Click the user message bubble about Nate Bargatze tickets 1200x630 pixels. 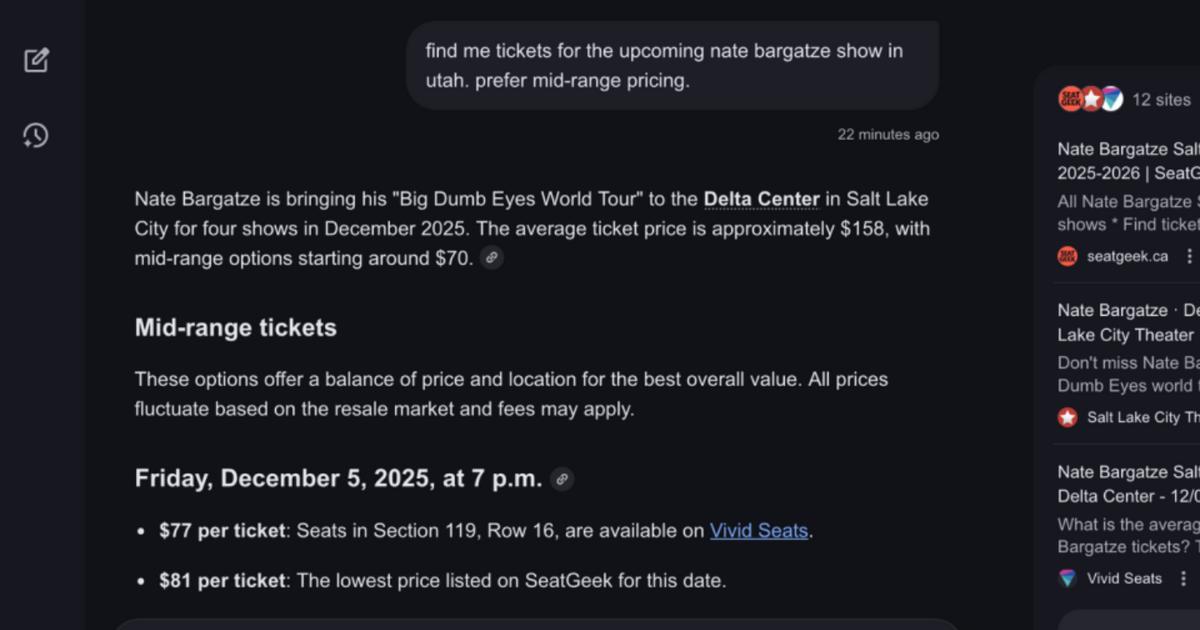[672, 66]
